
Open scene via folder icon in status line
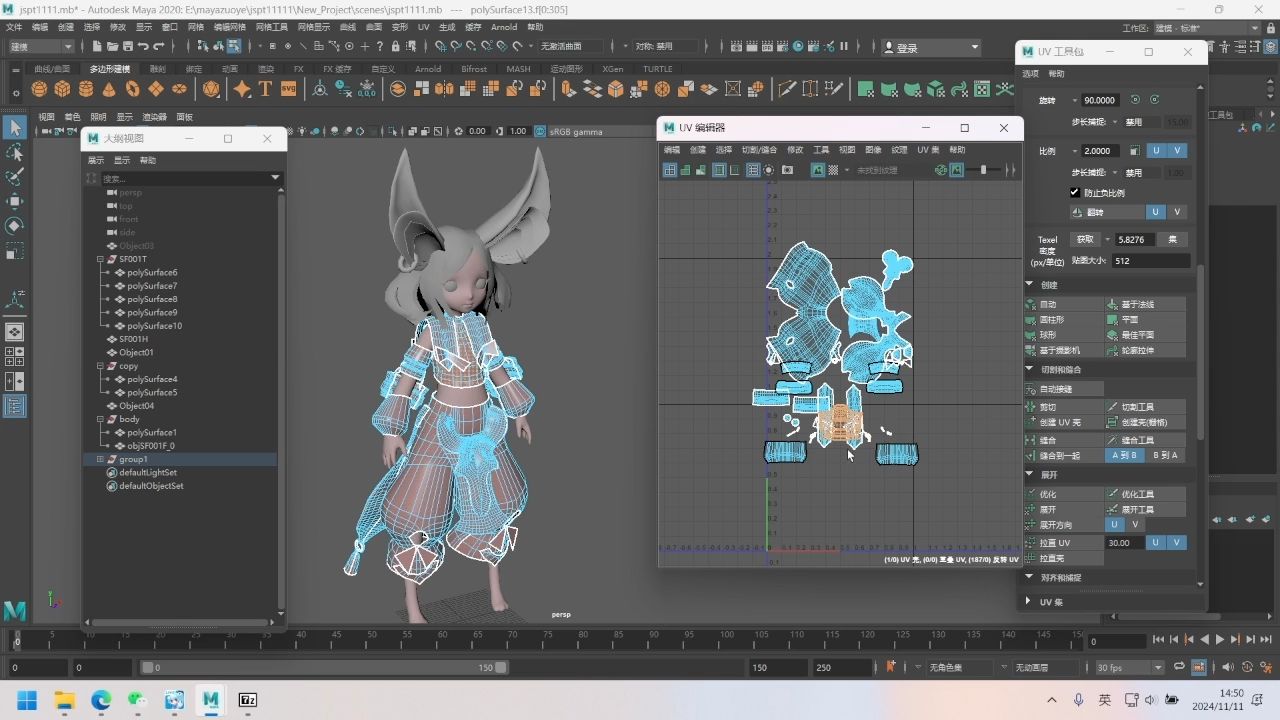(111, 46)
